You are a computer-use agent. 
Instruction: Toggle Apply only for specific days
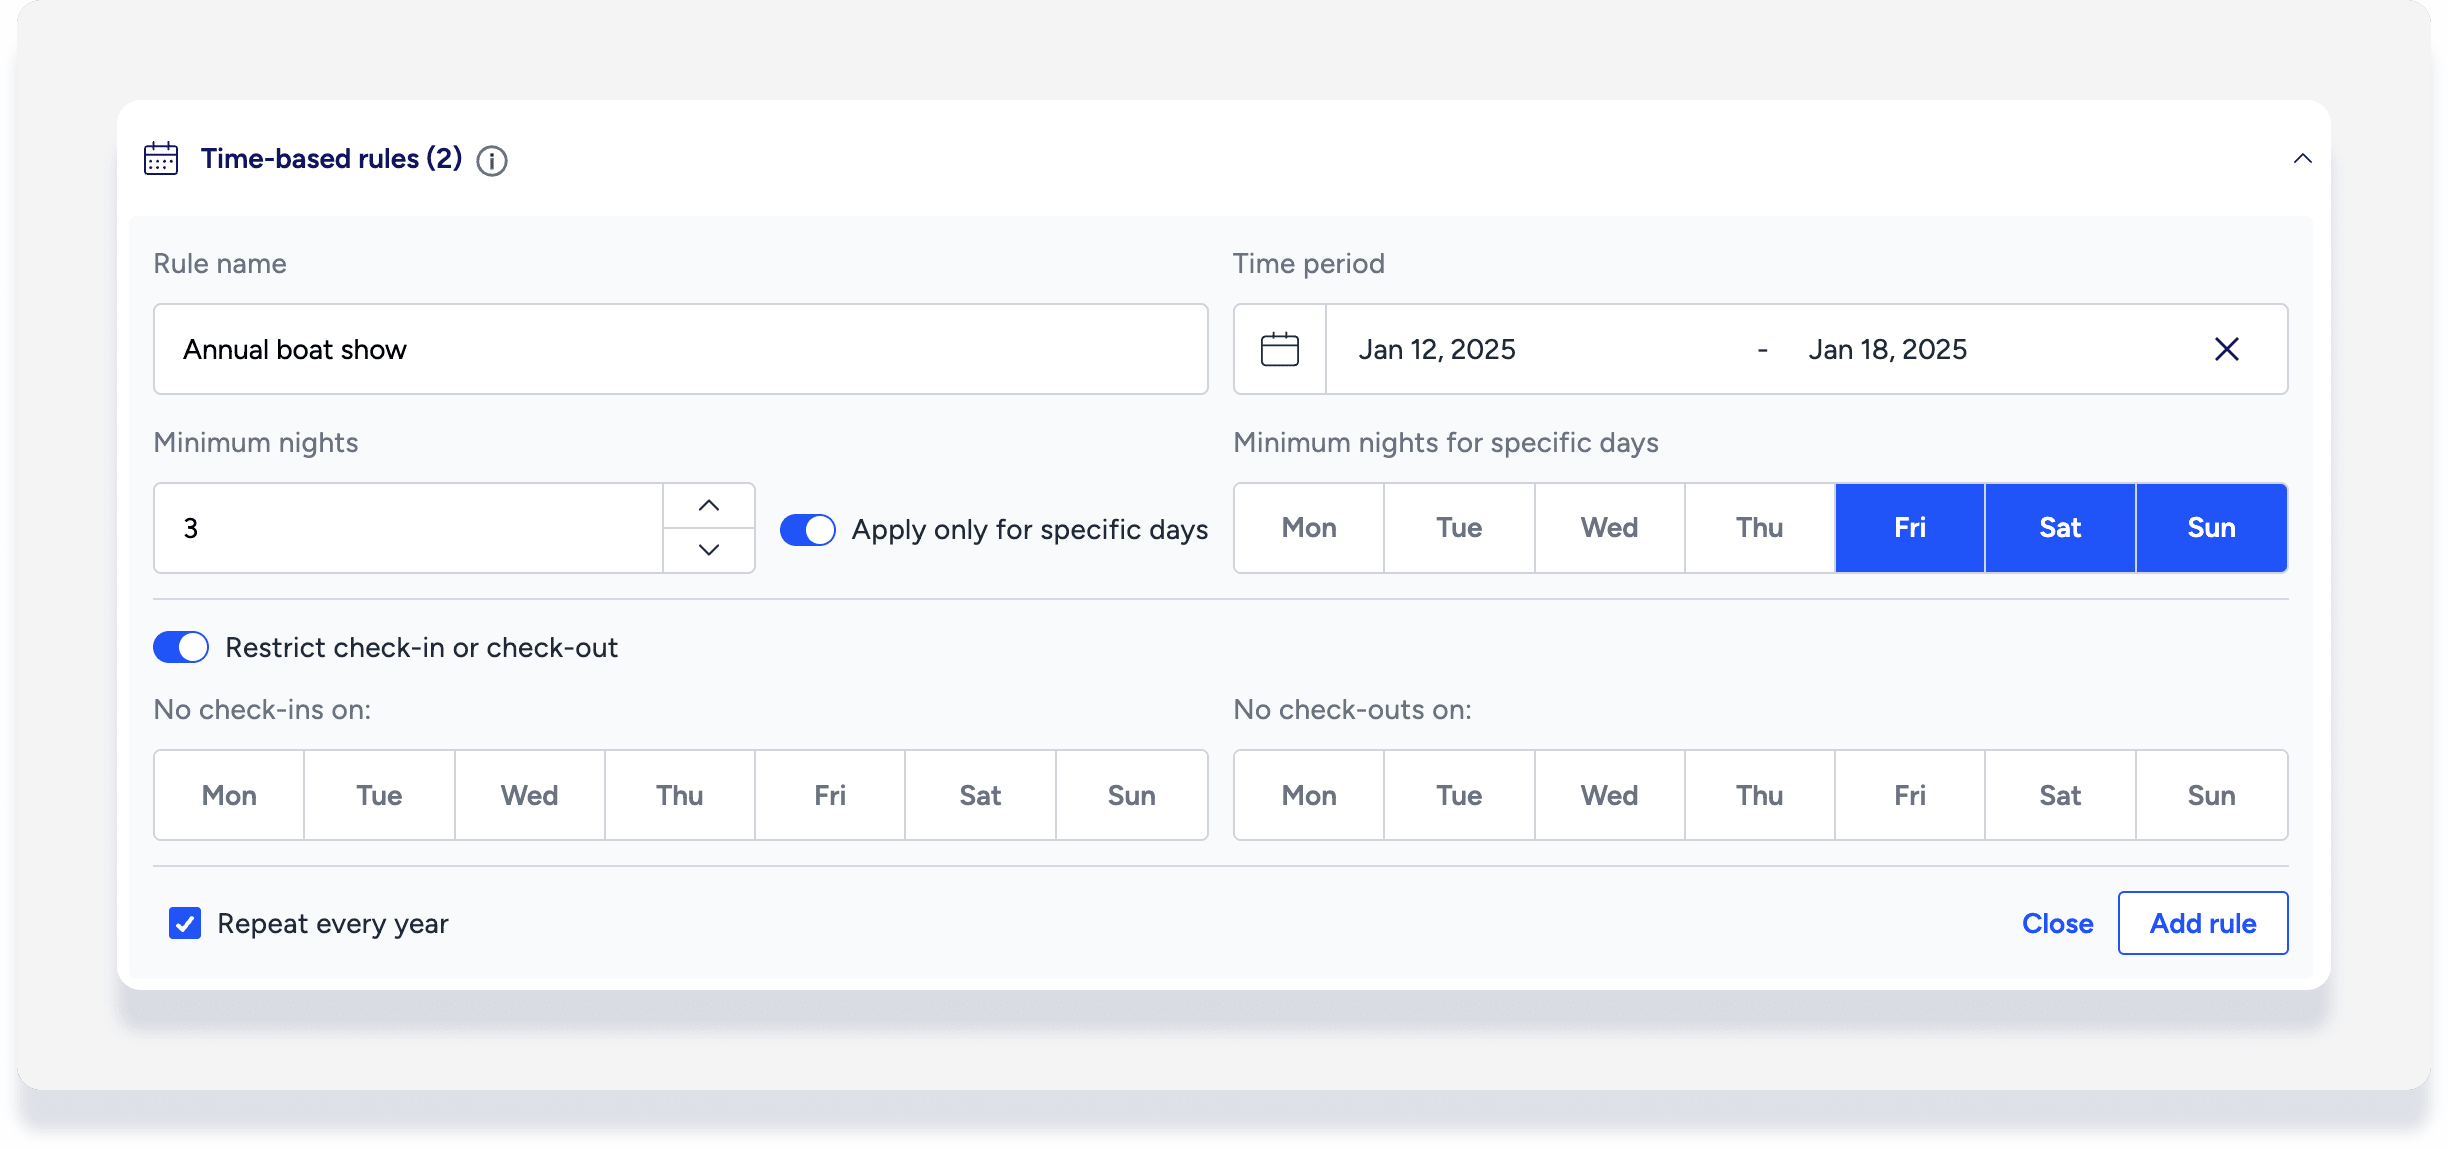click(x=808, y=529)
